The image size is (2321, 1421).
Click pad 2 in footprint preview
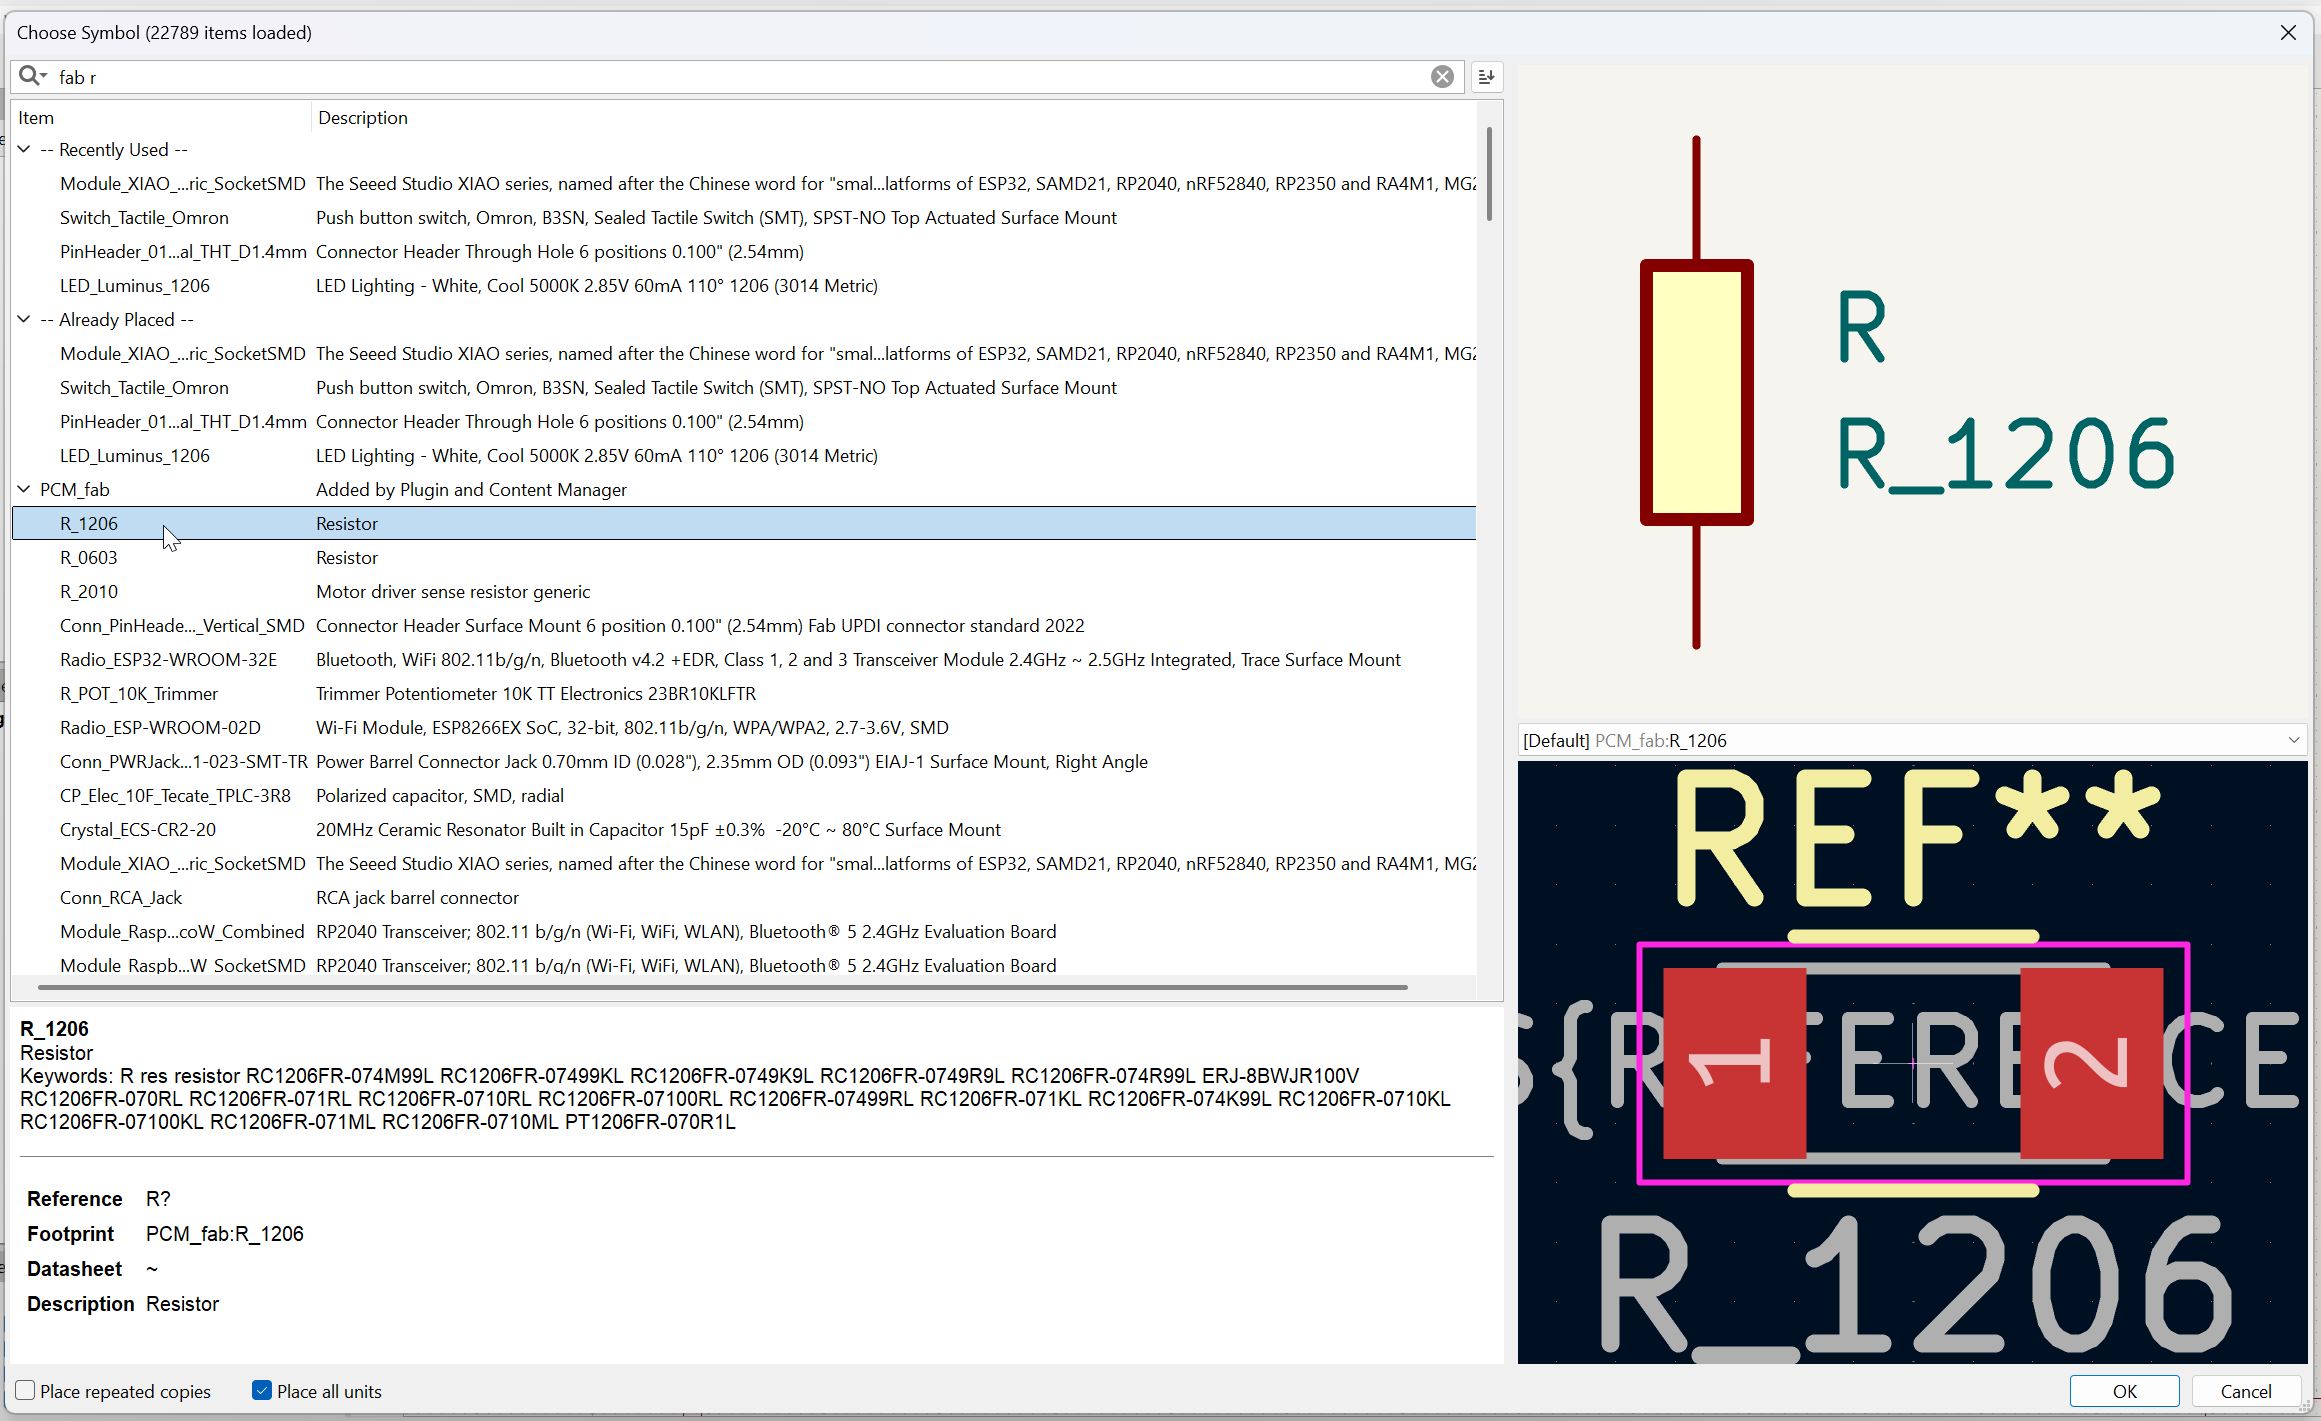click(2091, 1063)
